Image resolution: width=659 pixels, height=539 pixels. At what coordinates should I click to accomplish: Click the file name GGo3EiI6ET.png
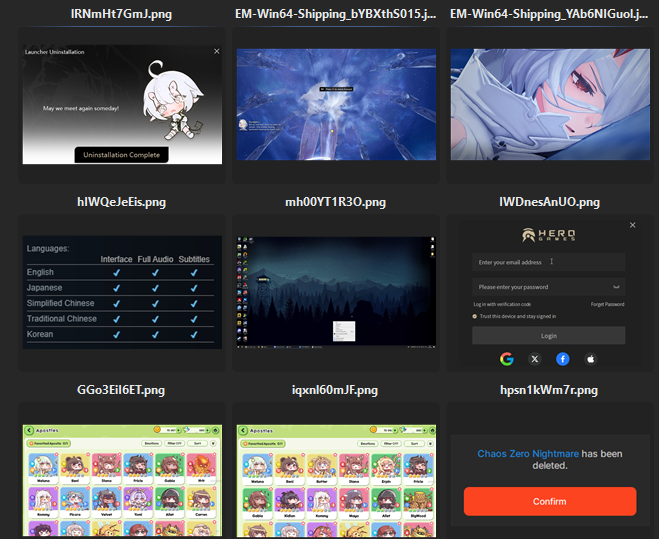tap(121, 390)
